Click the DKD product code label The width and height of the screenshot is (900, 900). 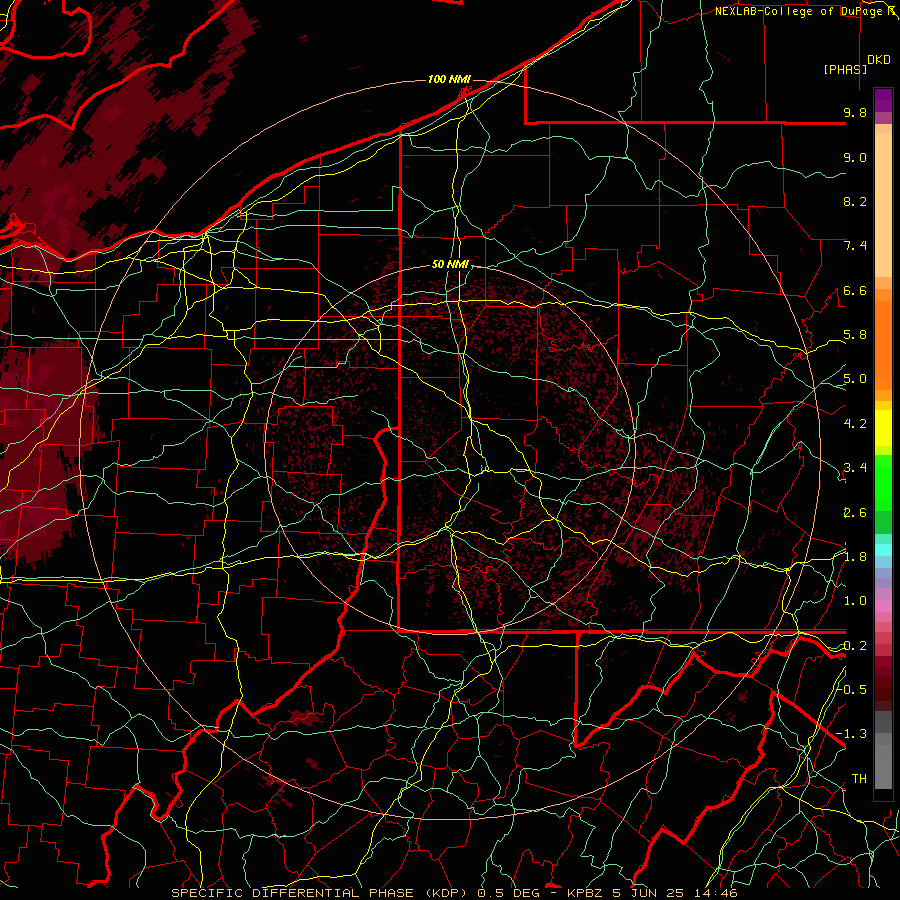point(879,60)
